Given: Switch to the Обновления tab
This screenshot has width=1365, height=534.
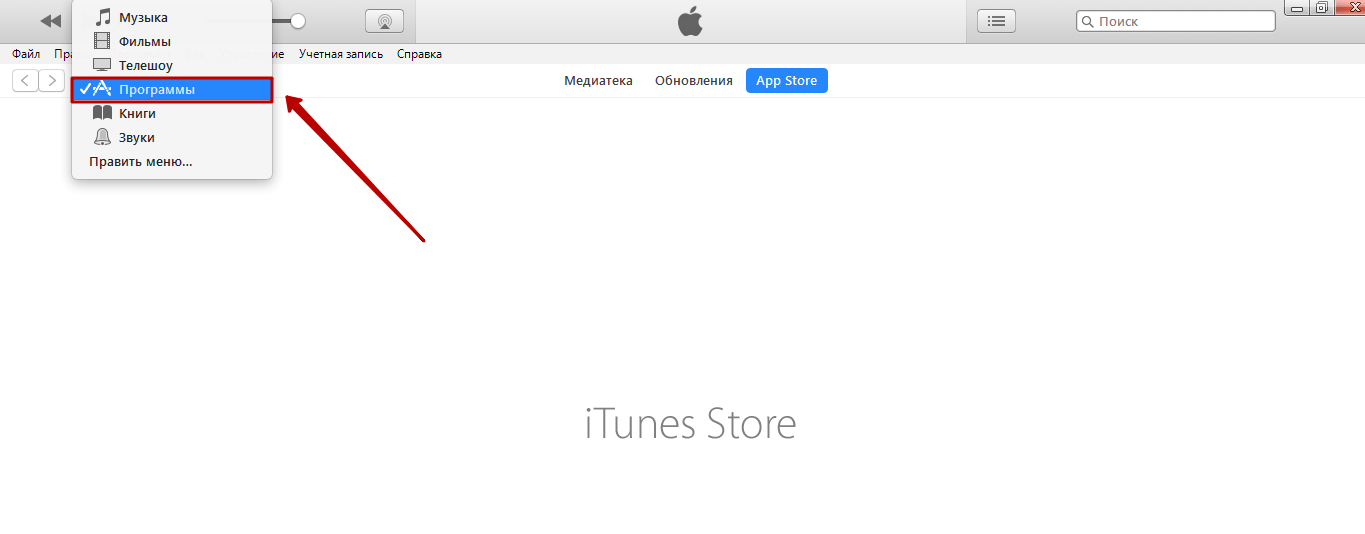Looking at the screenshot, I should click(x=694, y=81).
